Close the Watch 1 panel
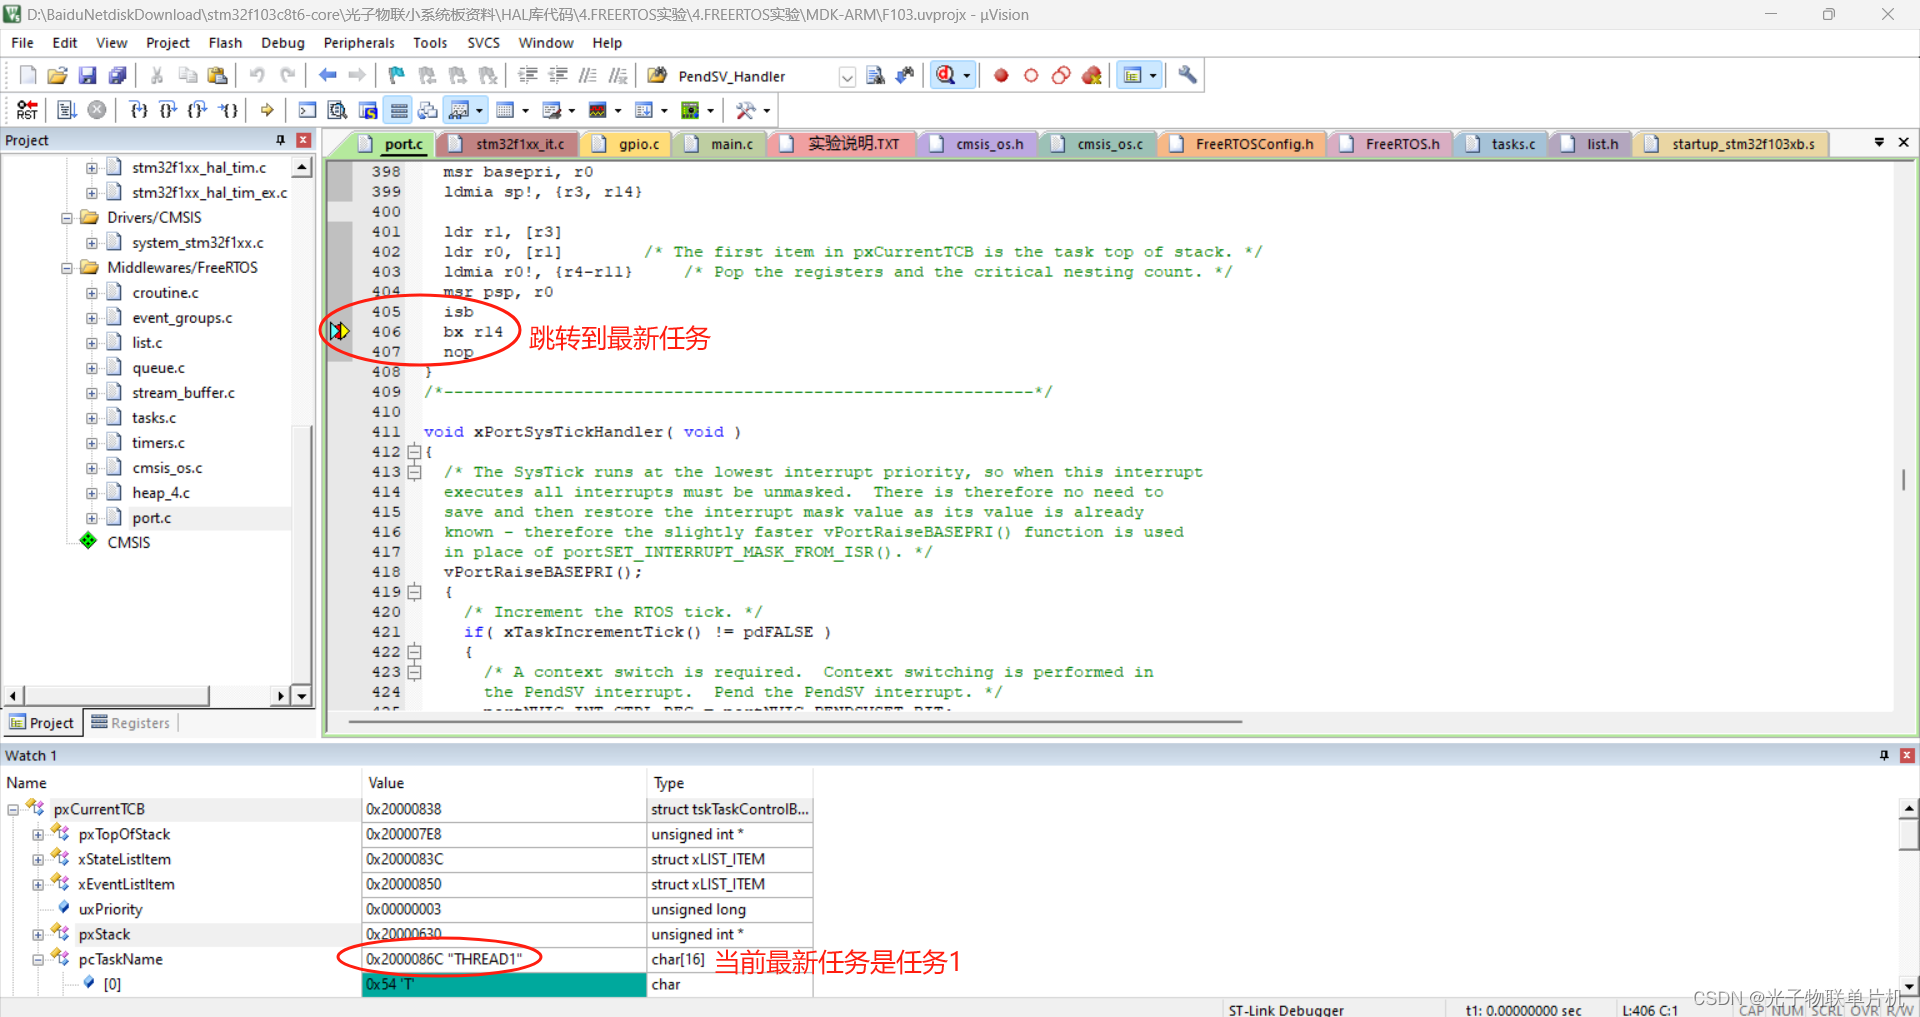 click(1907, 755)
